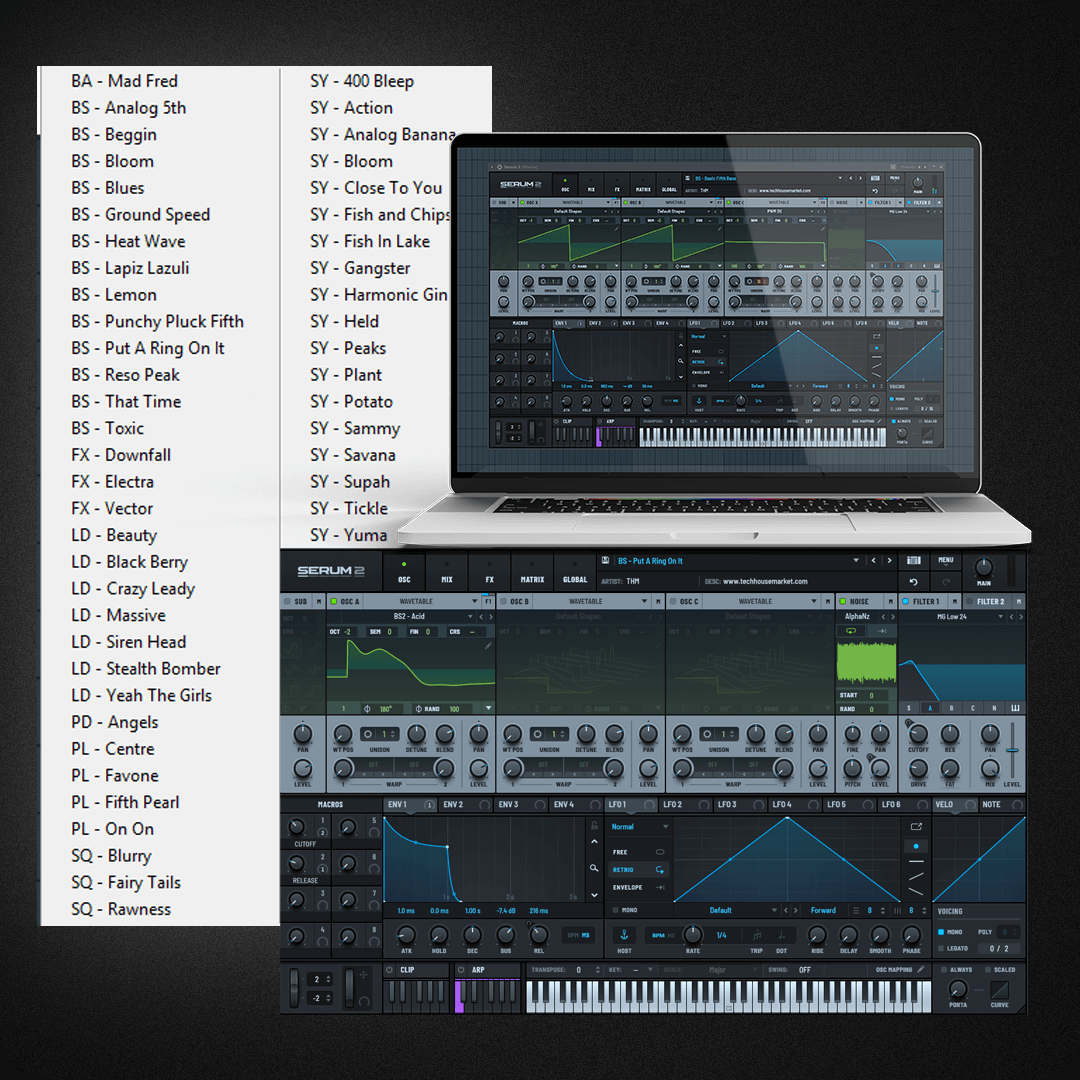
Task: Toggle the envelope lock icon
Action: 594,825
